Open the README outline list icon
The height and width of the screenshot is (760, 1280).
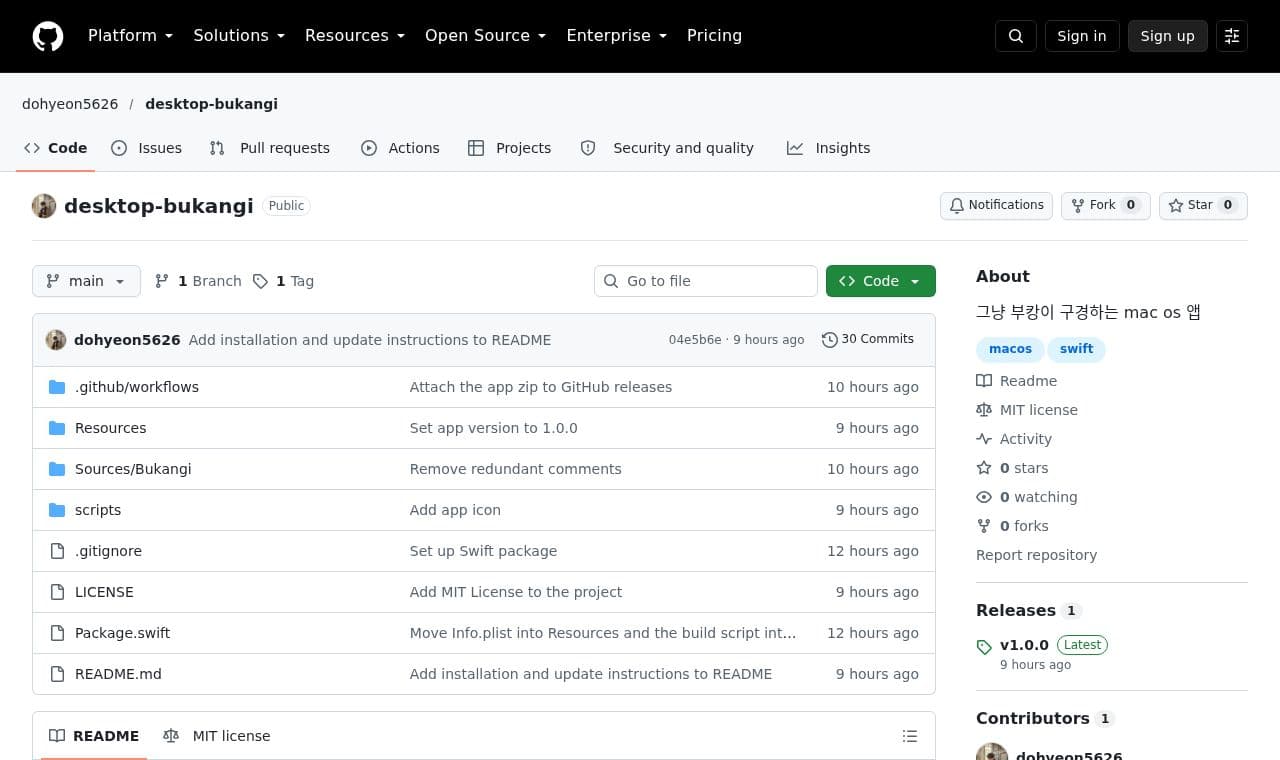click(910, 736)
